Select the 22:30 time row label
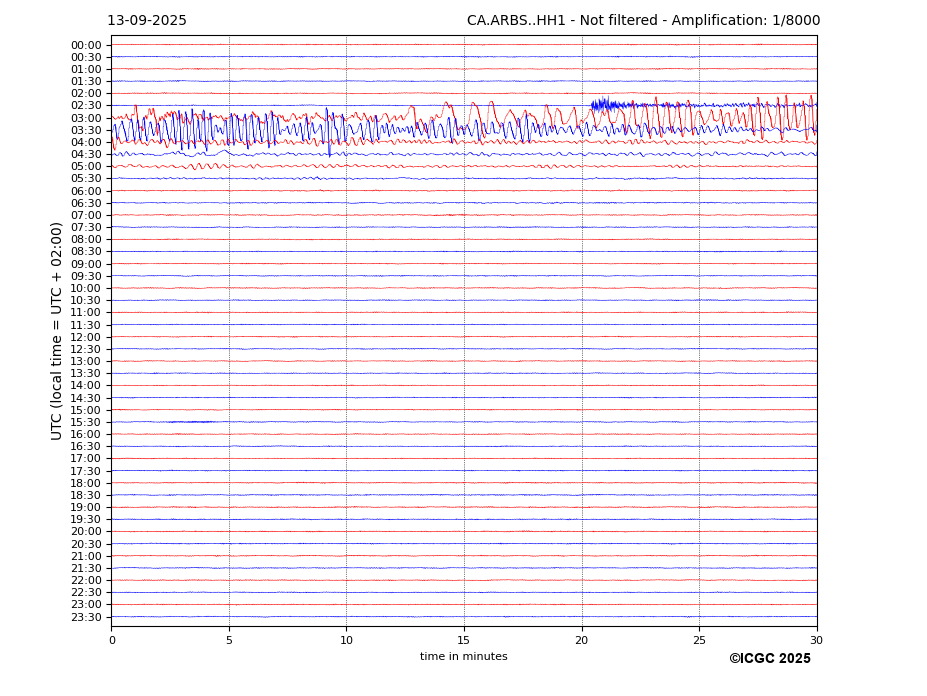927x696 pixels. click(x=86, y=593)
